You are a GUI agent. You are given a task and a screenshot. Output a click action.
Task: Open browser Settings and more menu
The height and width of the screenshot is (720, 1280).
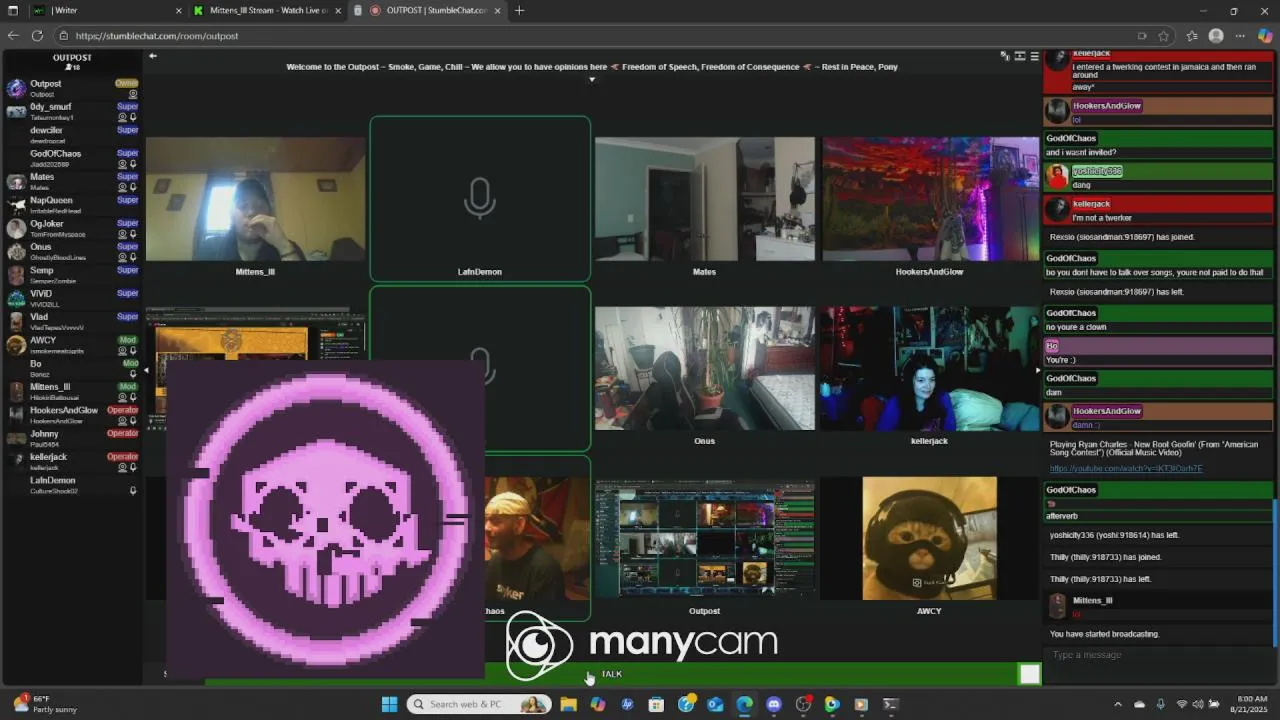1241,36
